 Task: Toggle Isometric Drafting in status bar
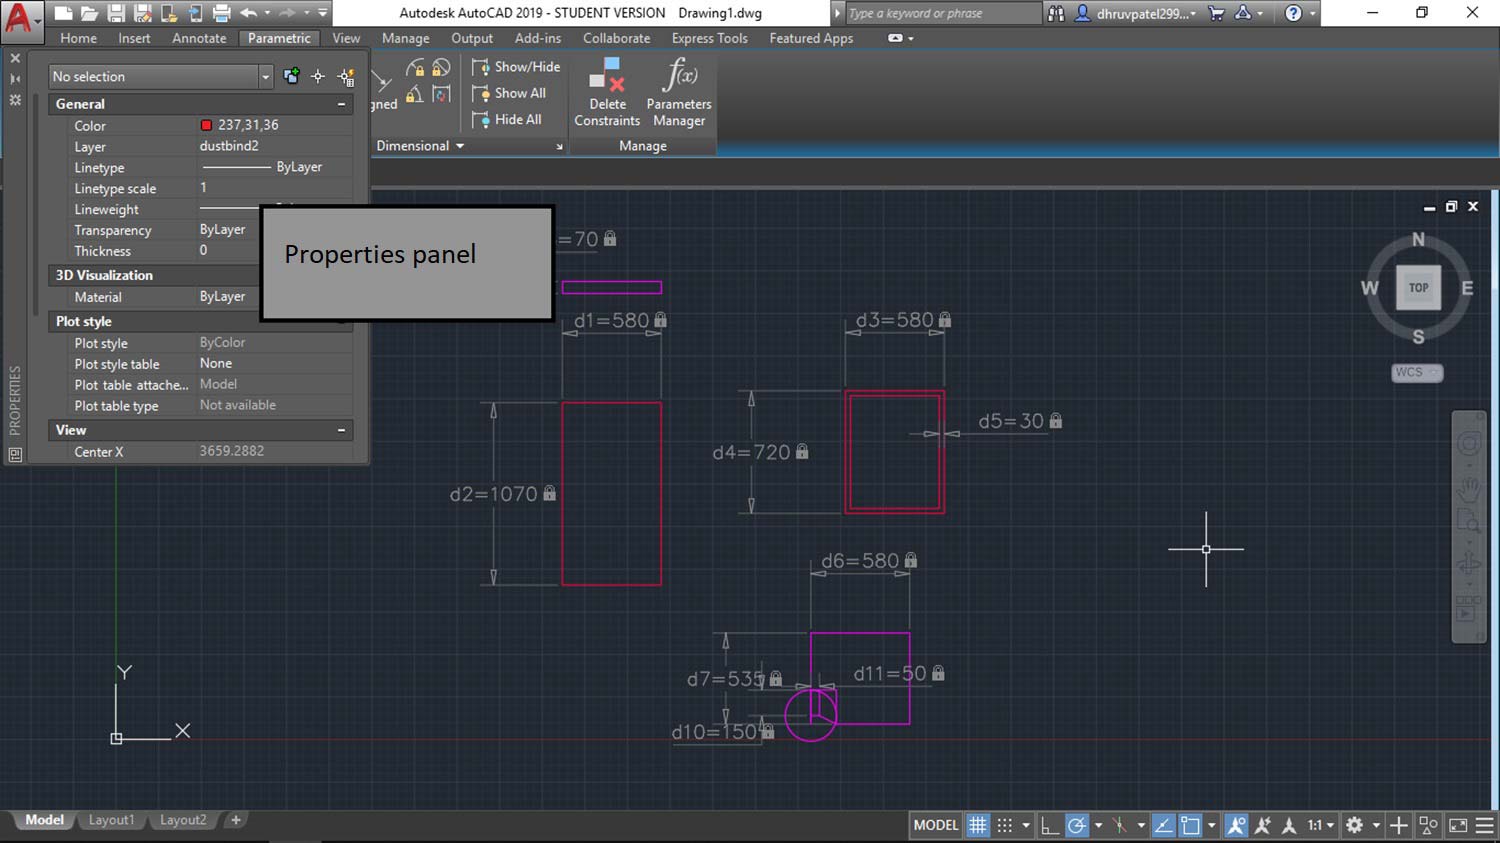[x=1120, y=825]
